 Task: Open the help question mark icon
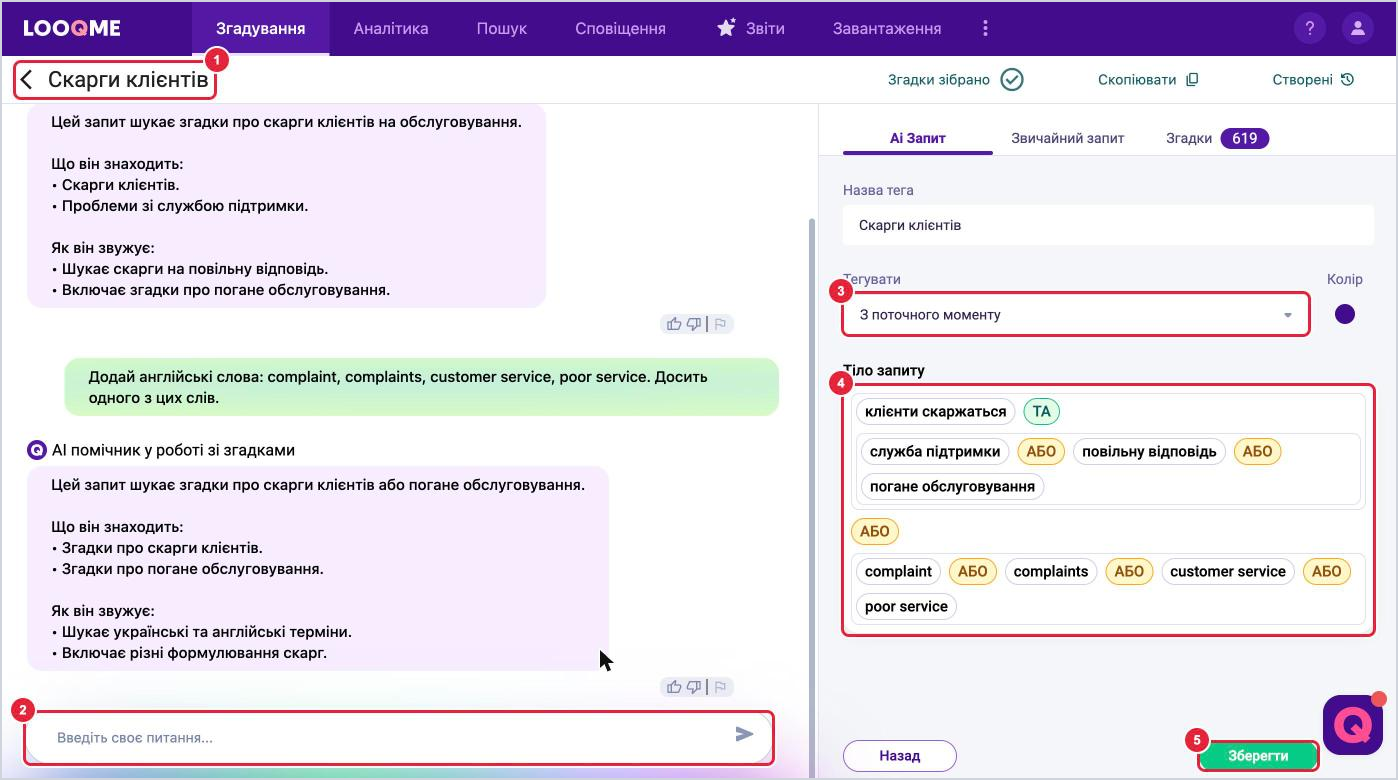tap(1309, 28)
